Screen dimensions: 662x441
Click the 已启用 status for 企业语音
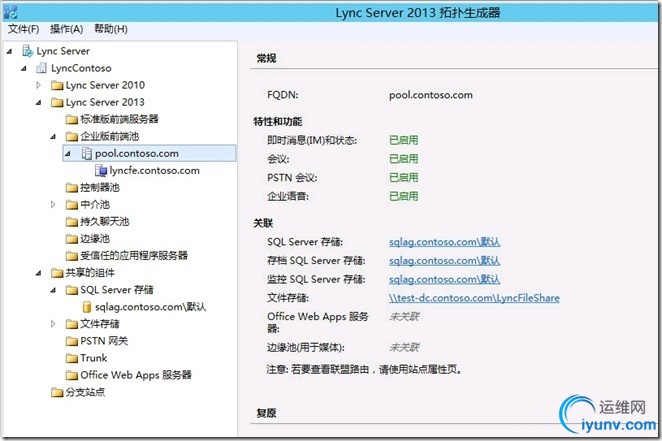[404, 196]
